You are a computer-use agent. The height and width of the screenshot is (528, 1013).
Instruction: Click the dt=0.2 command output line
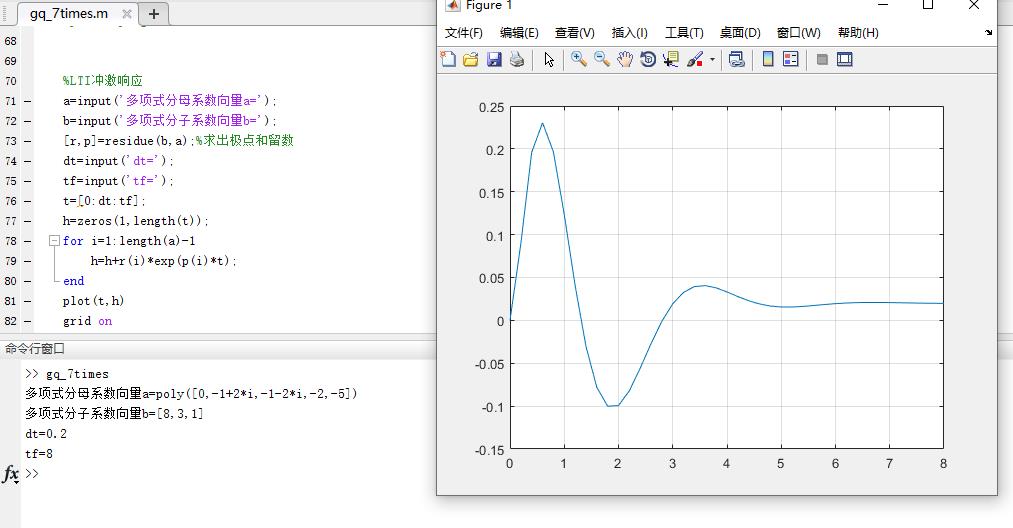(46, 434)
